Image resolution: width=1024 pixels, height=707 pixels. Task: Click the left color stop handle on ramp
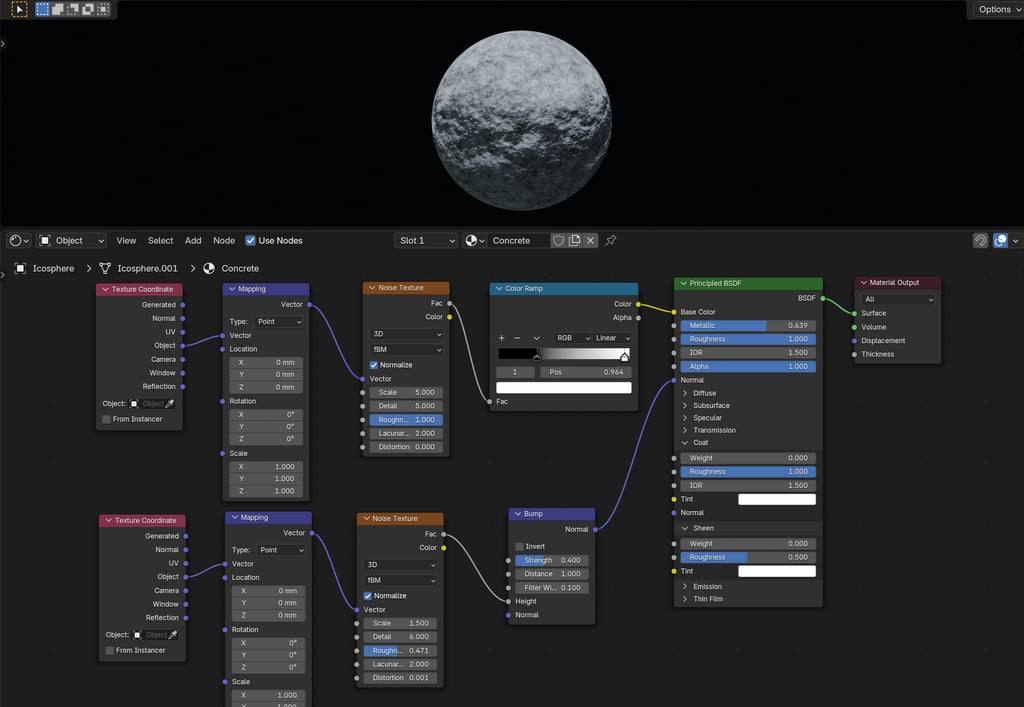tap(537, 357)
